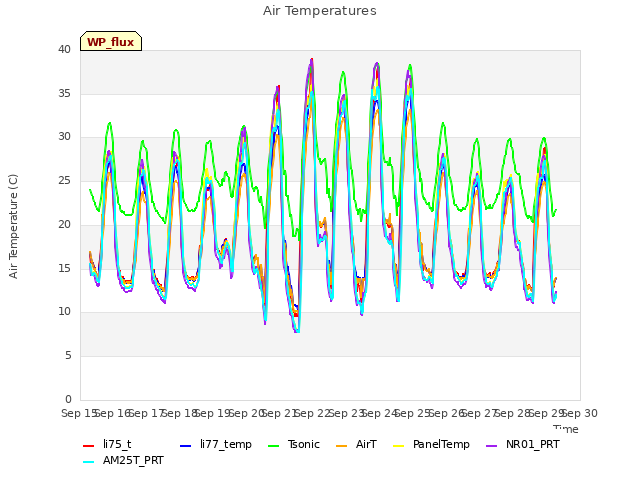Click the 10 y-axis tick label
Image resolution: width=640 pixels, height=480 pixels.
(x=64, y=312)
